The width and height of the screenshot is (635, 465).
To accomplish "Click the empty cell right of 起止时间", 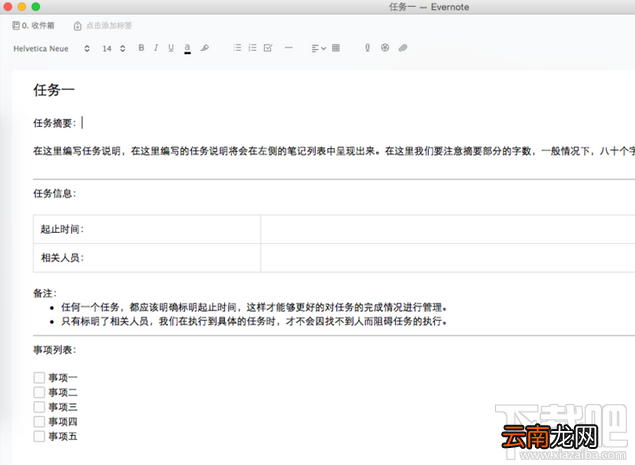I will tap(448, 229).
